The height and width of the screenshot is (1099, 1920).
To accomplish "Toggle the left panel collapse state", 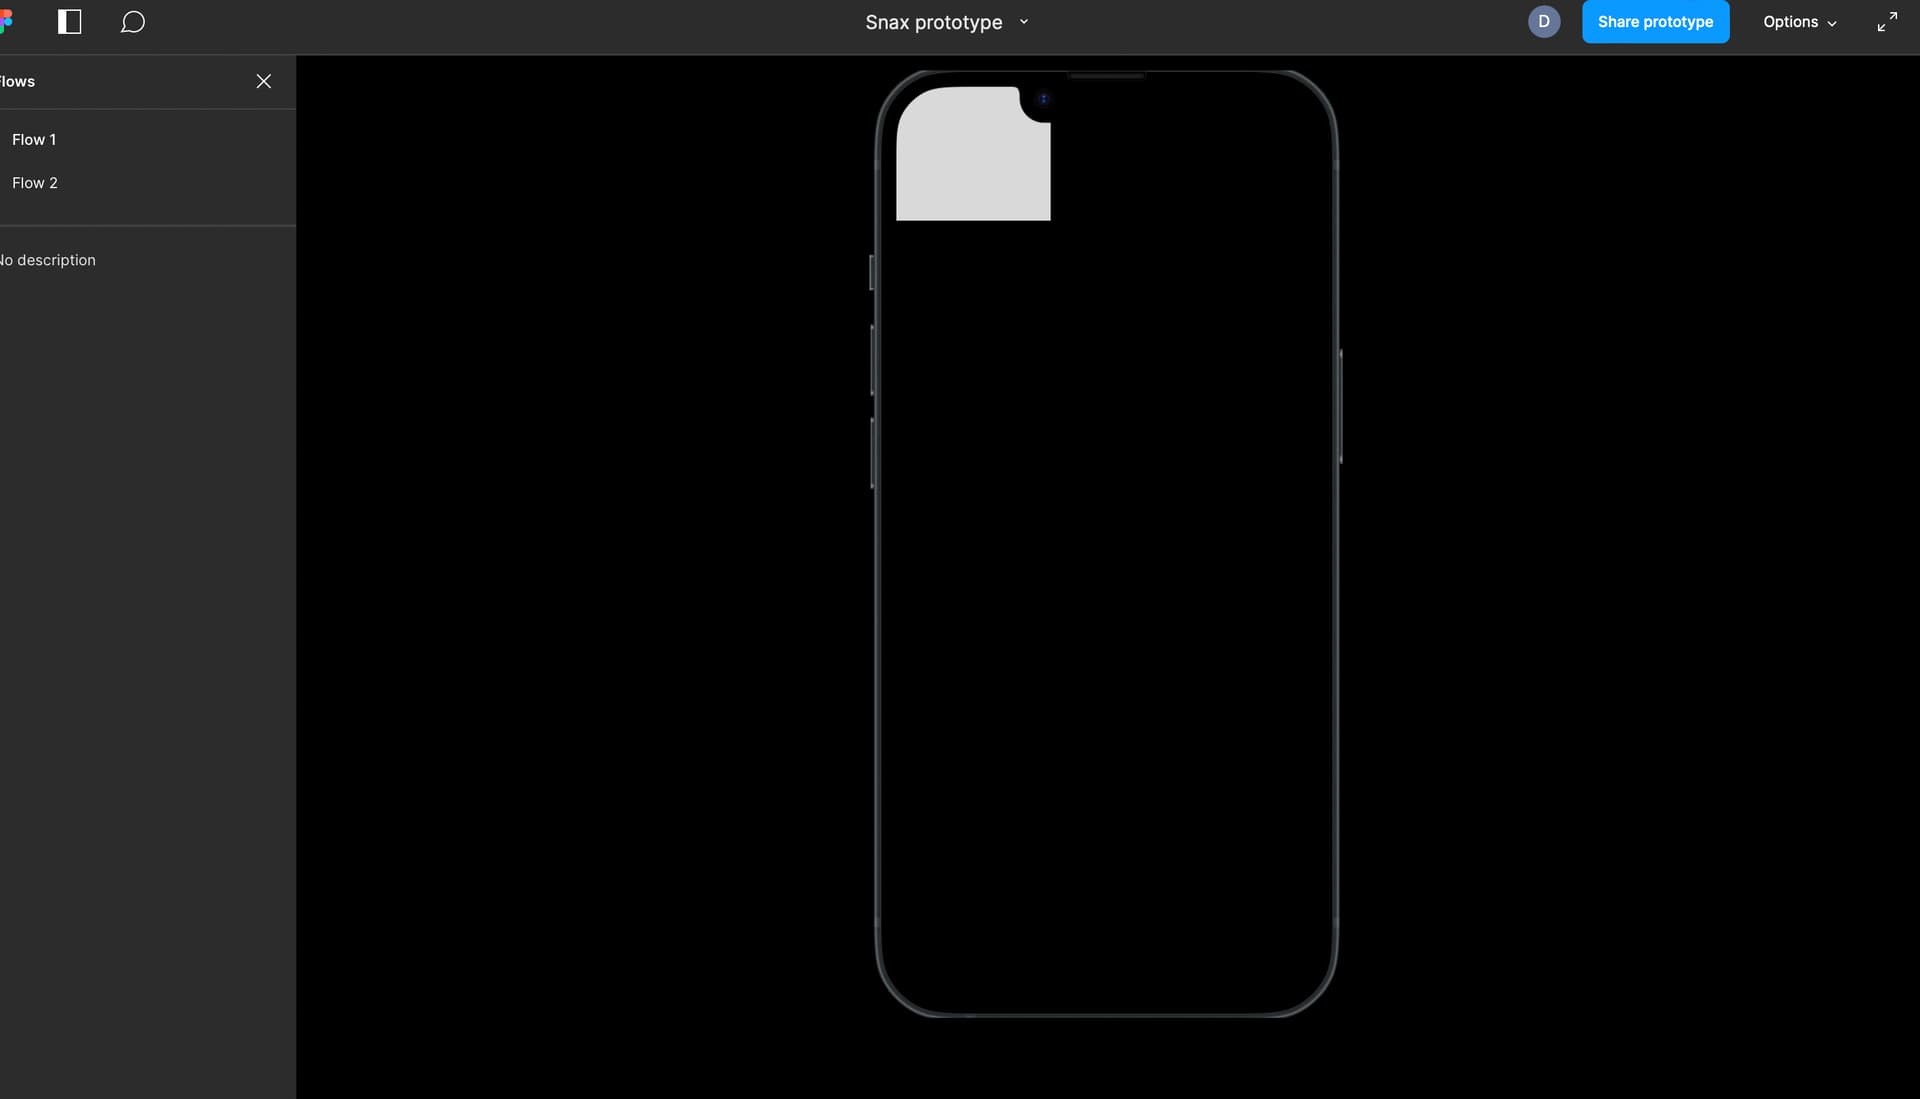I will tap(69, 21).
